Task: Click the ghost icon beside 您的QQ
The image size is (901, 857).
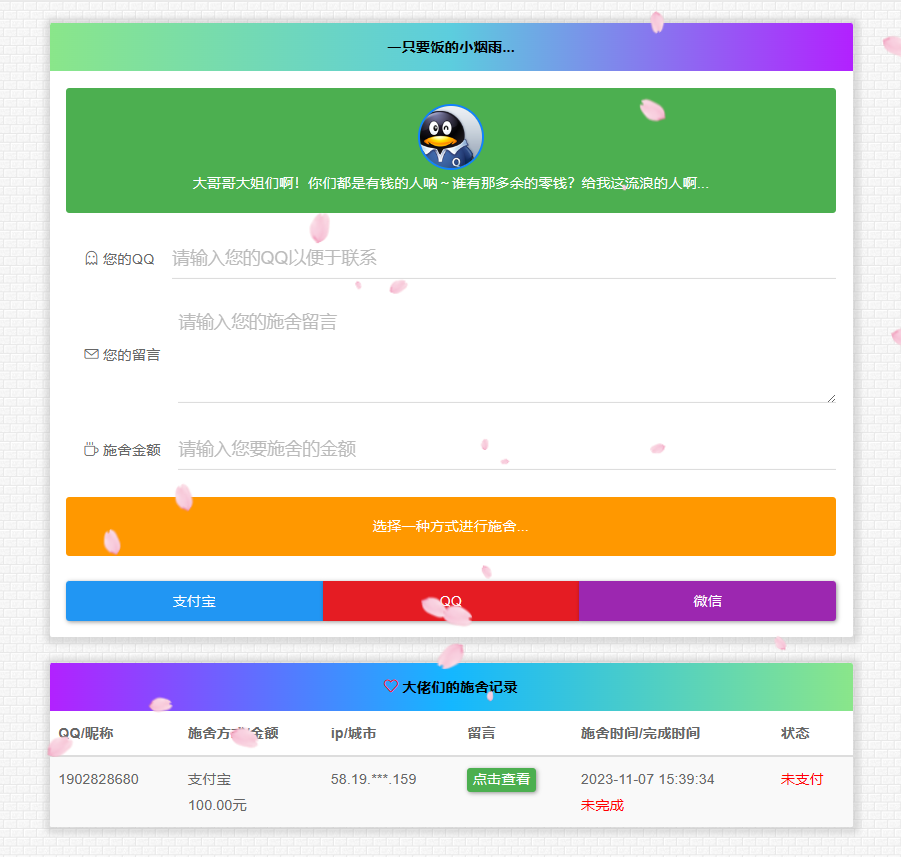Action: pos(91,258)
